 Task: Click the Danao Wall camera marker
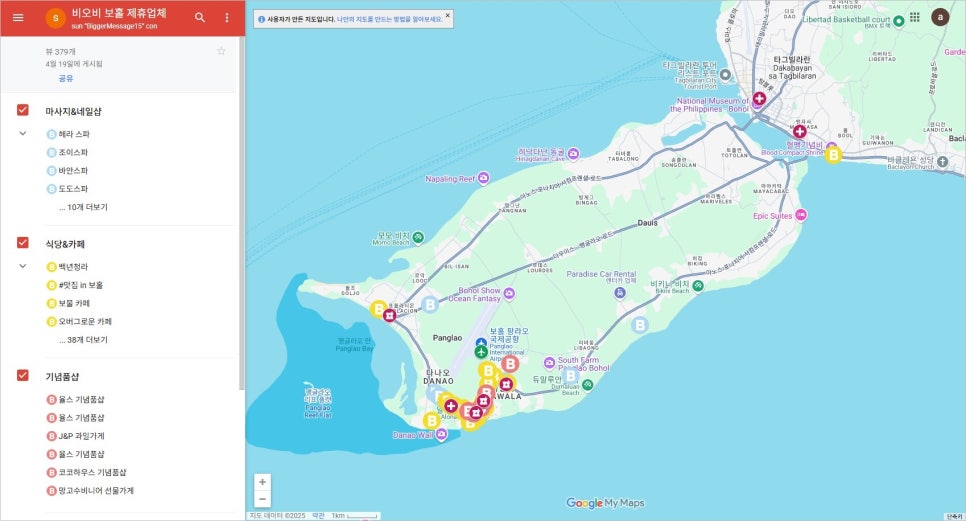pos(441,434)
